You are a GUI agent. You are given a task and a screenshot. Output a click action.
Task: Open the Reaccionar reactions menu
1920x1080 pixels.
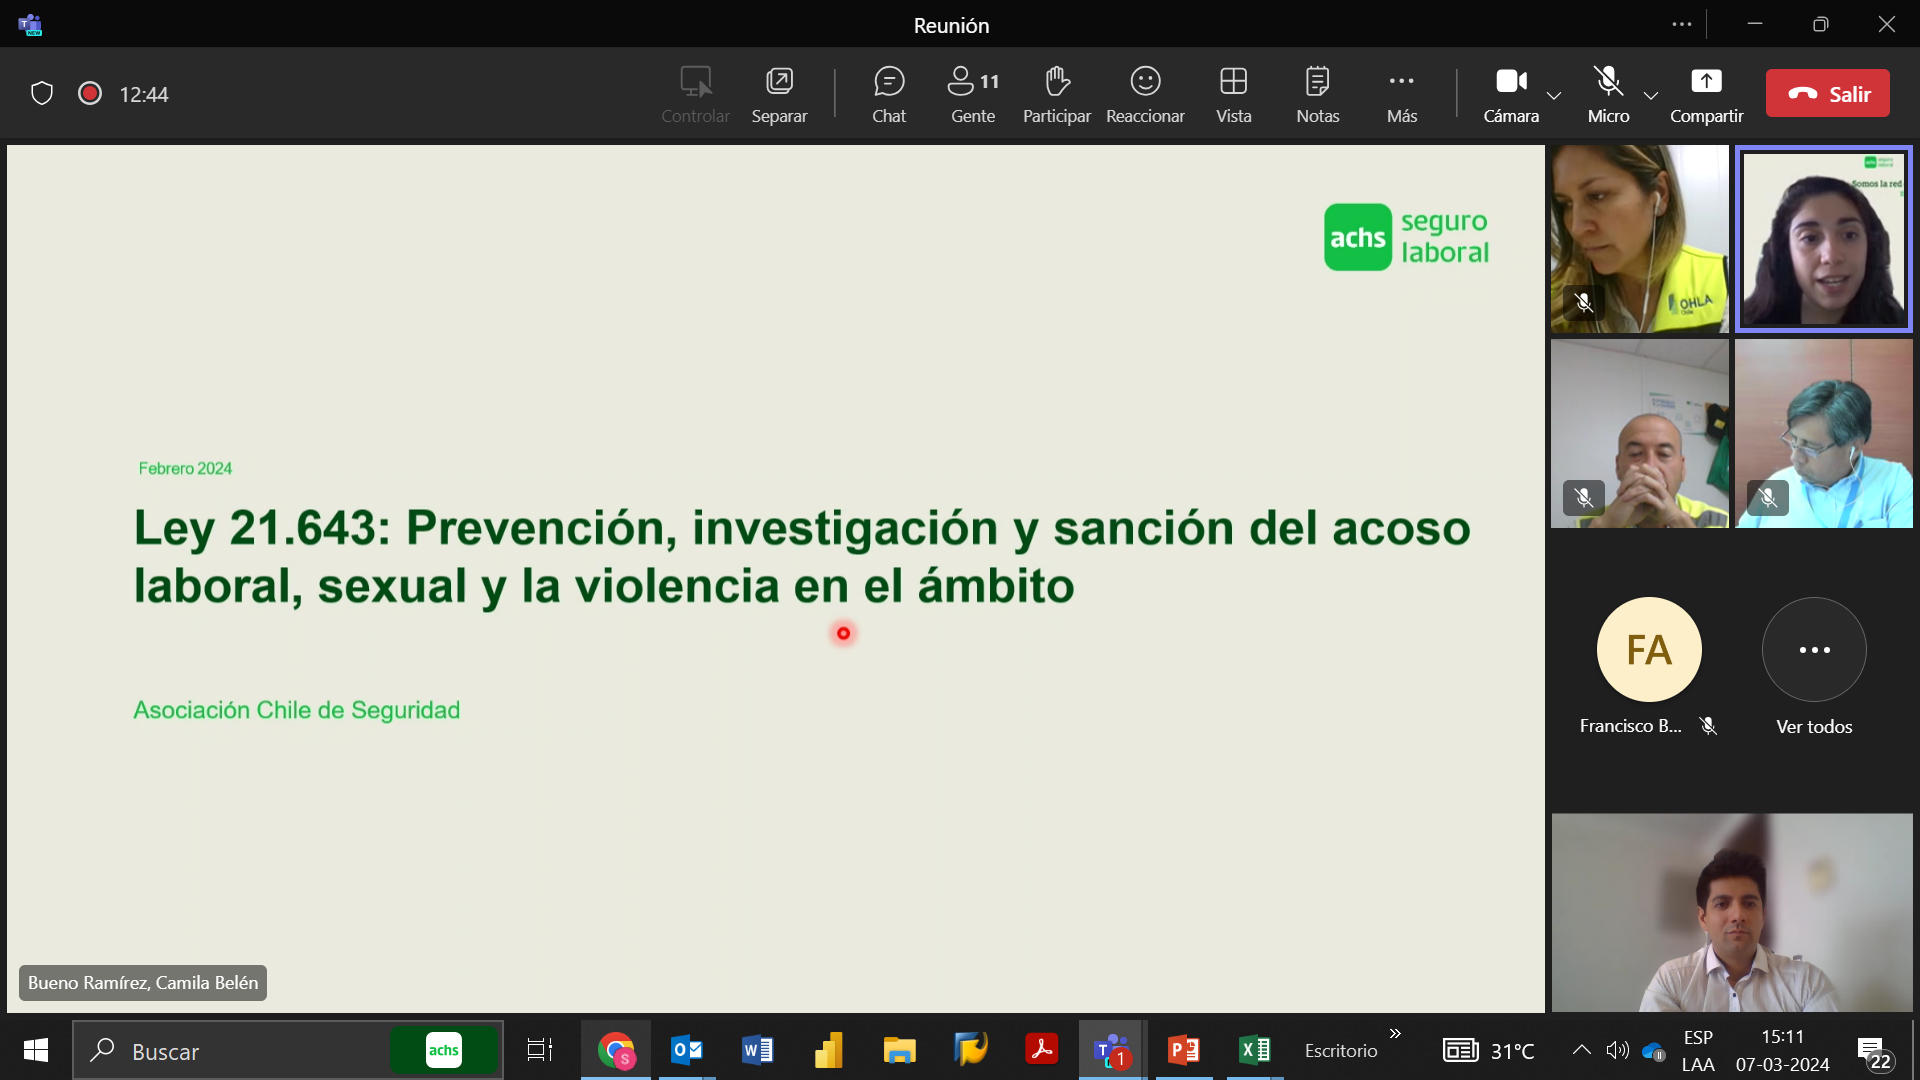click(1145, 93)
